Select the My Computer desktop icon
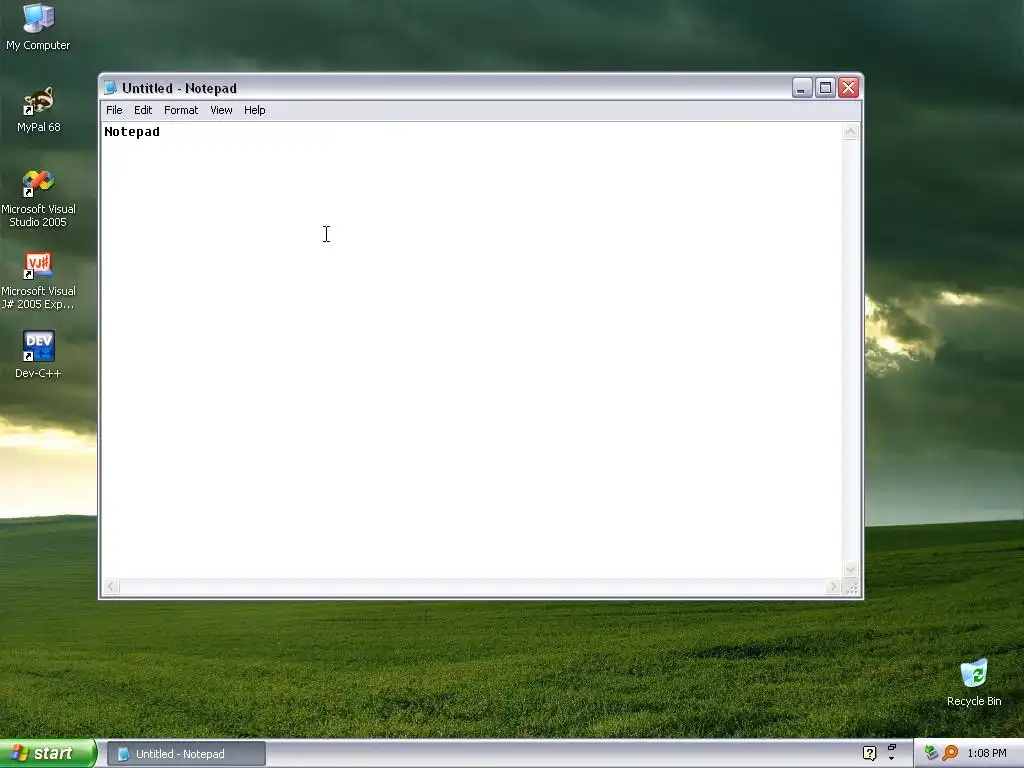This screenshot has height=768, width=1024. pyautogui.click(x=38, y=27)
